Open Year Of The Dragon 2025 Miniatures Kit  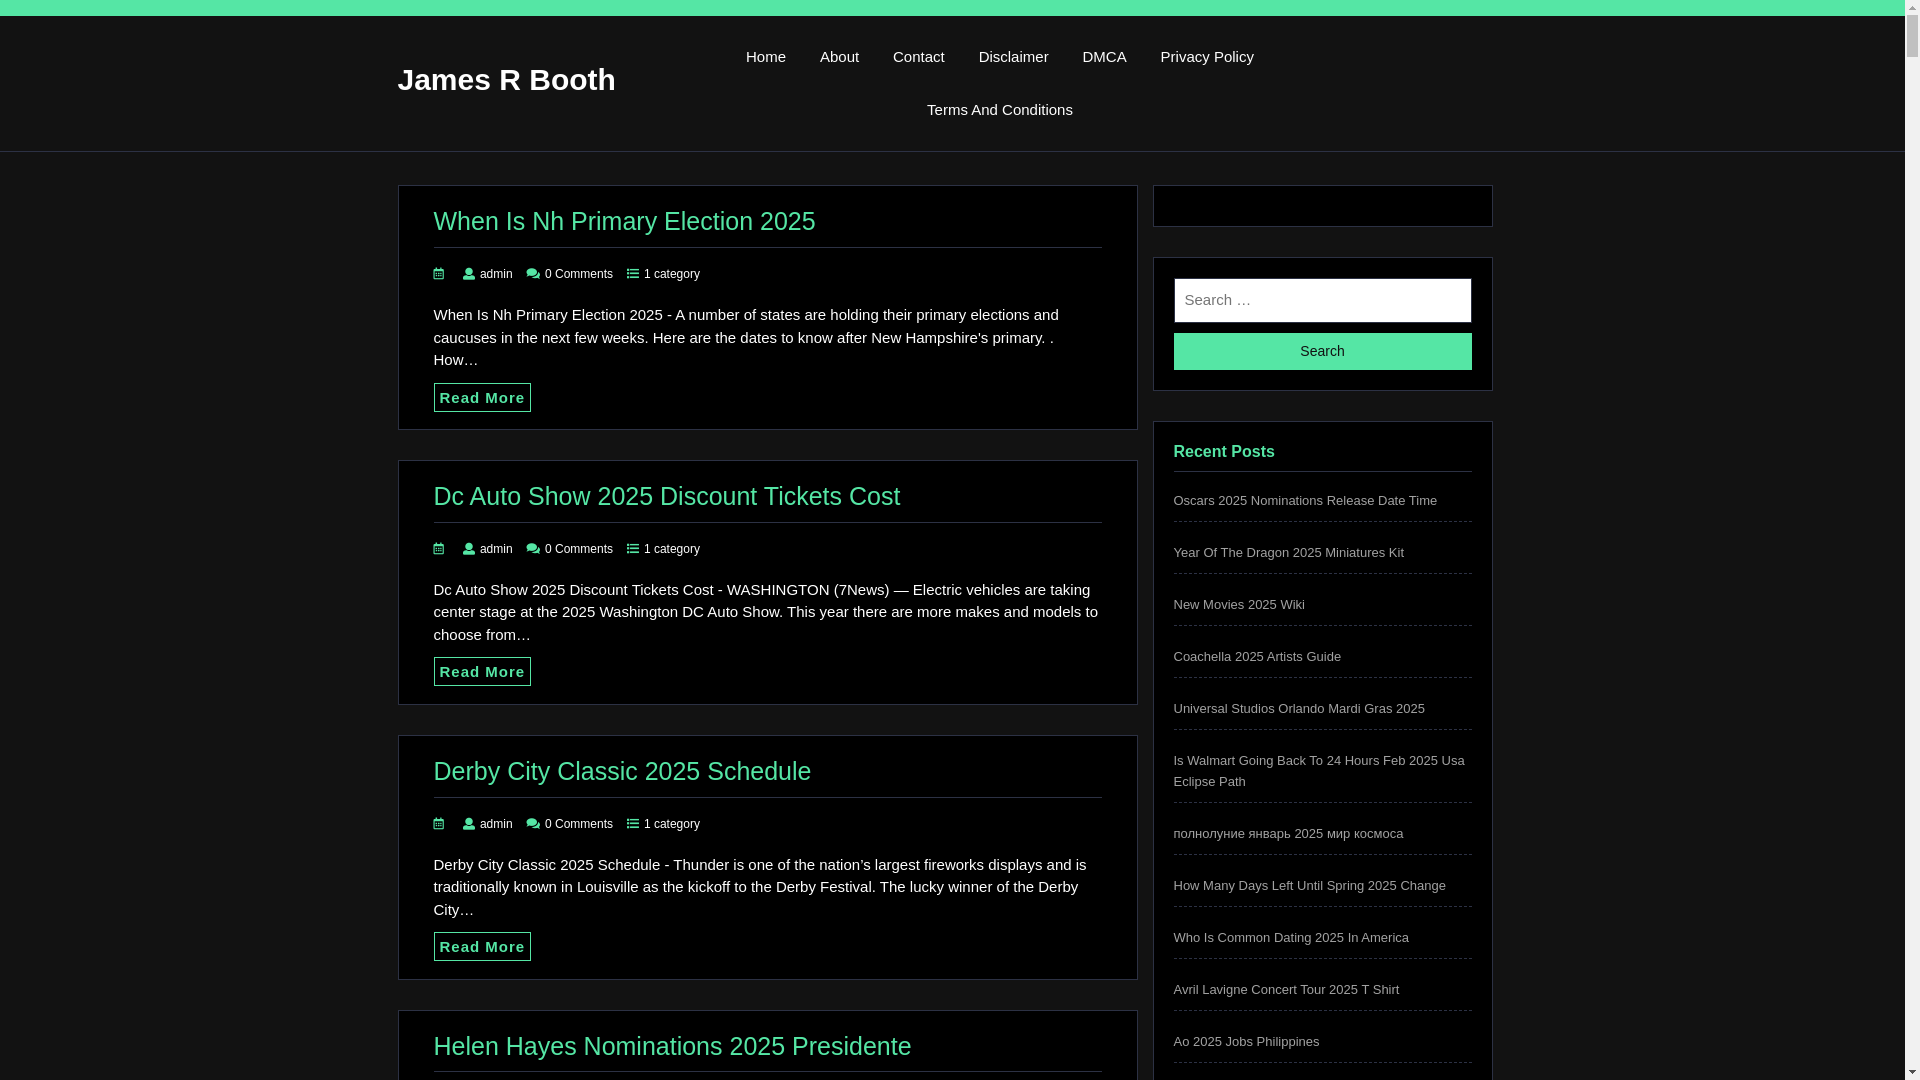click(1288, 553)
